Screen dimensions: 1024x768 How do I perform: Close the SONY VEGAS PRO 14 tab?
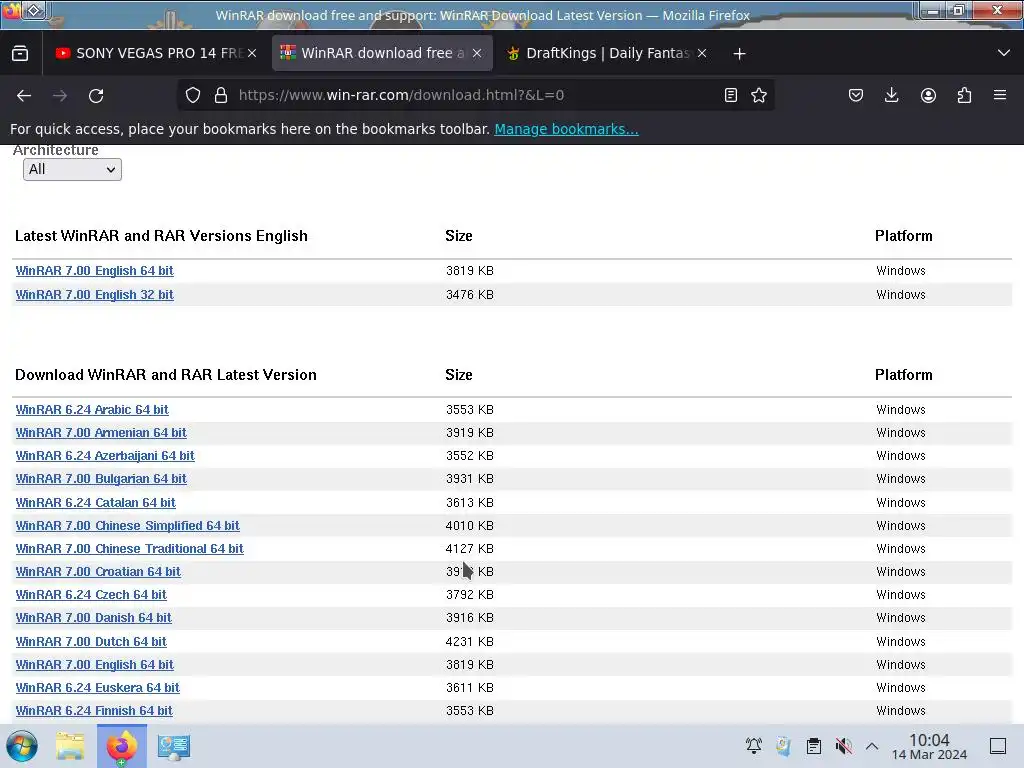coord(252,54)
